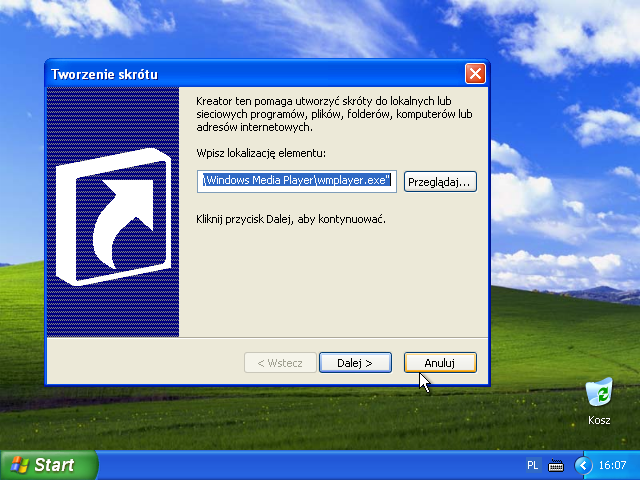Screen dimensions: 640x480
Task: Close the Tworzenie skrótu dialog
Action: tap(475, 74)
